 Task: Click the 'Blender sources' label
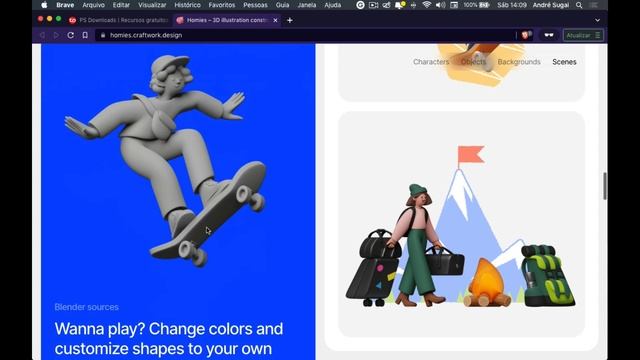[x=87, y=307]
